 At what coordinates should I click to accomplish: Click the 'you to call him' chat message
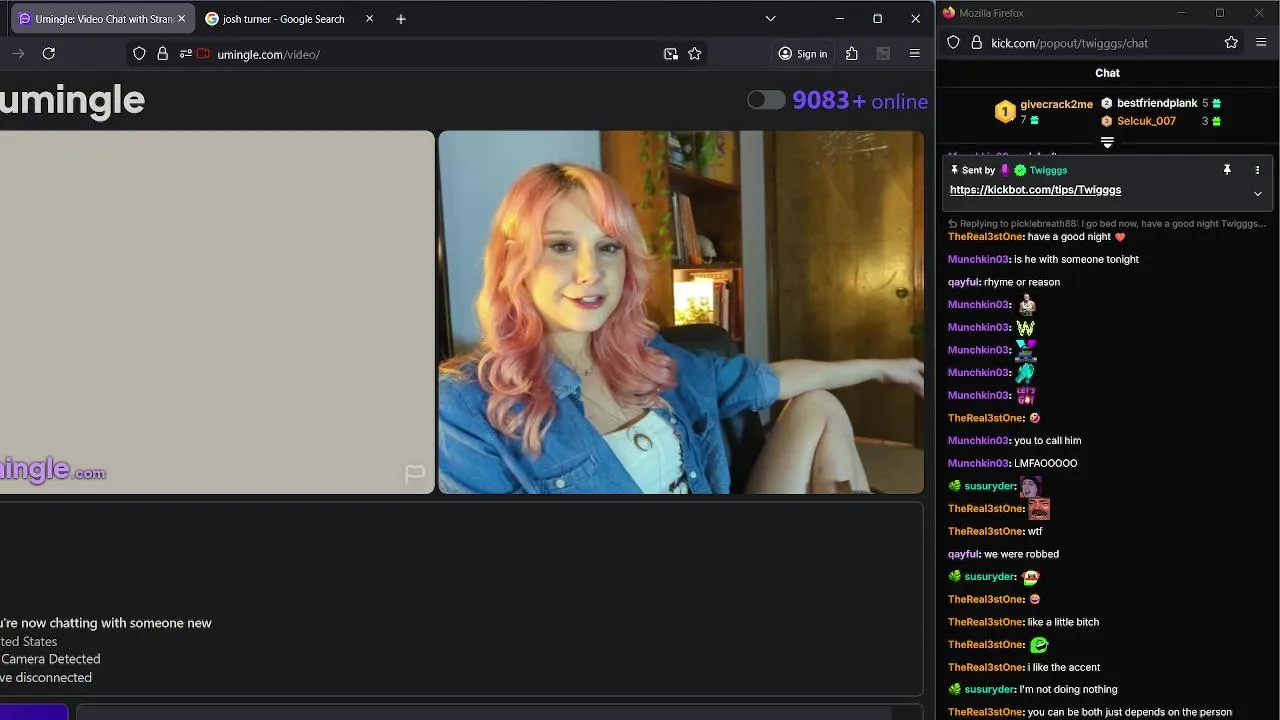click(1047, 440)
